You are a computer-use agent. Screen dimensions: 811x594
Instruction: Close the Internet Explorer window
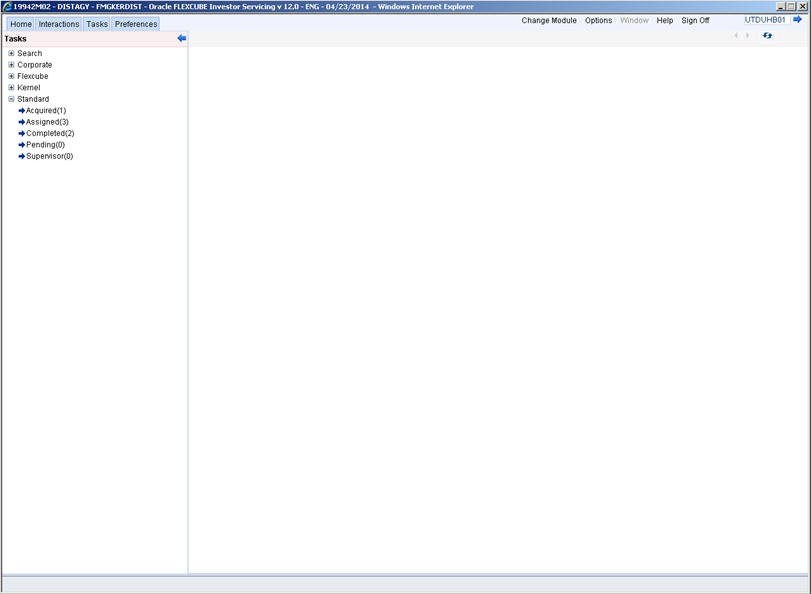coord(802,6)
